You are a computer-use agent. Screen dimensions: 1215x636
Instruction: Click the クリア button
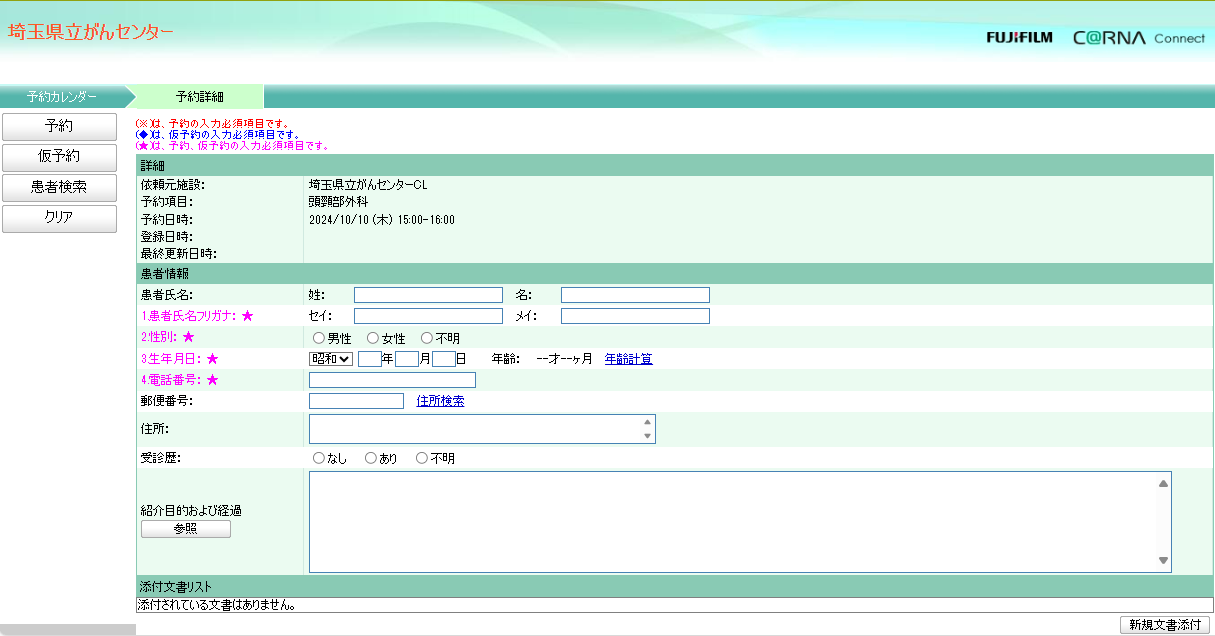(x=59, y=217)
